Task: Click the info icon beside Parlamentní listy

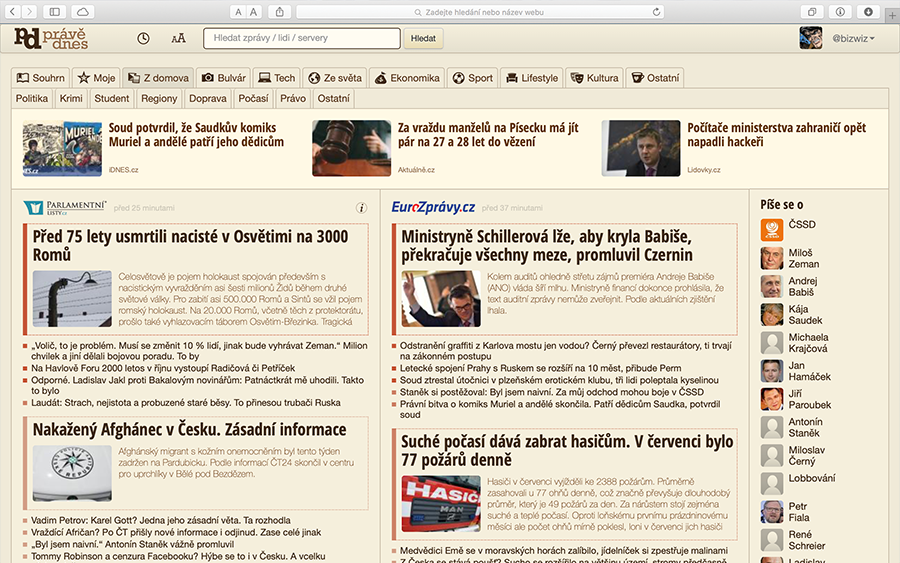Action: point(361,208)
